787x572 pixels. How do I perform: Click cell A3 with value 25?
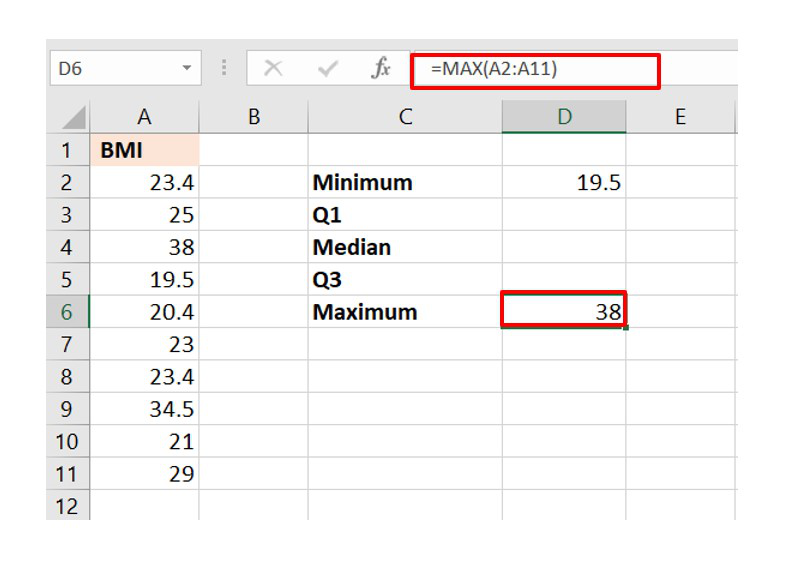(145, 215)
